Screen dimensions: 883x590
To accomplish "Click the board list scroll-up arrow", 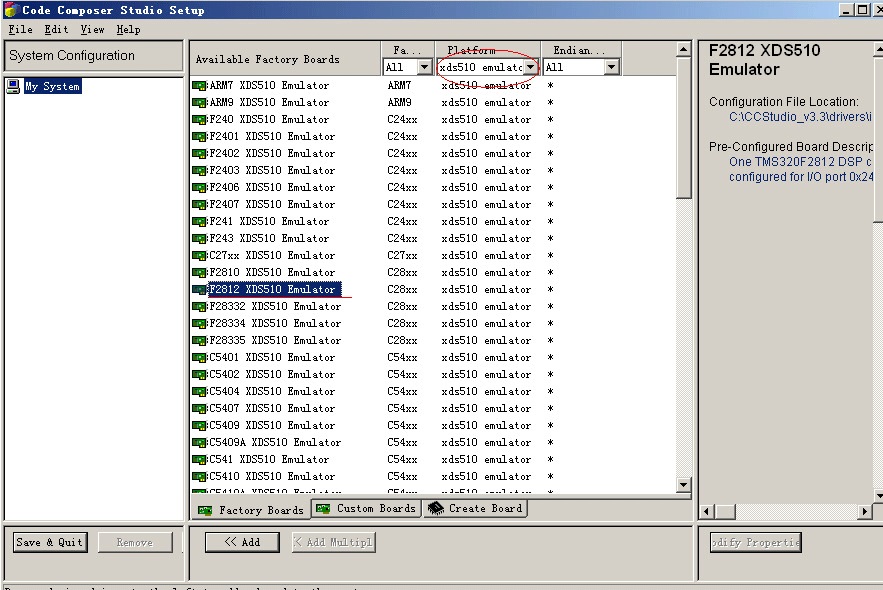I will point(684,50).
